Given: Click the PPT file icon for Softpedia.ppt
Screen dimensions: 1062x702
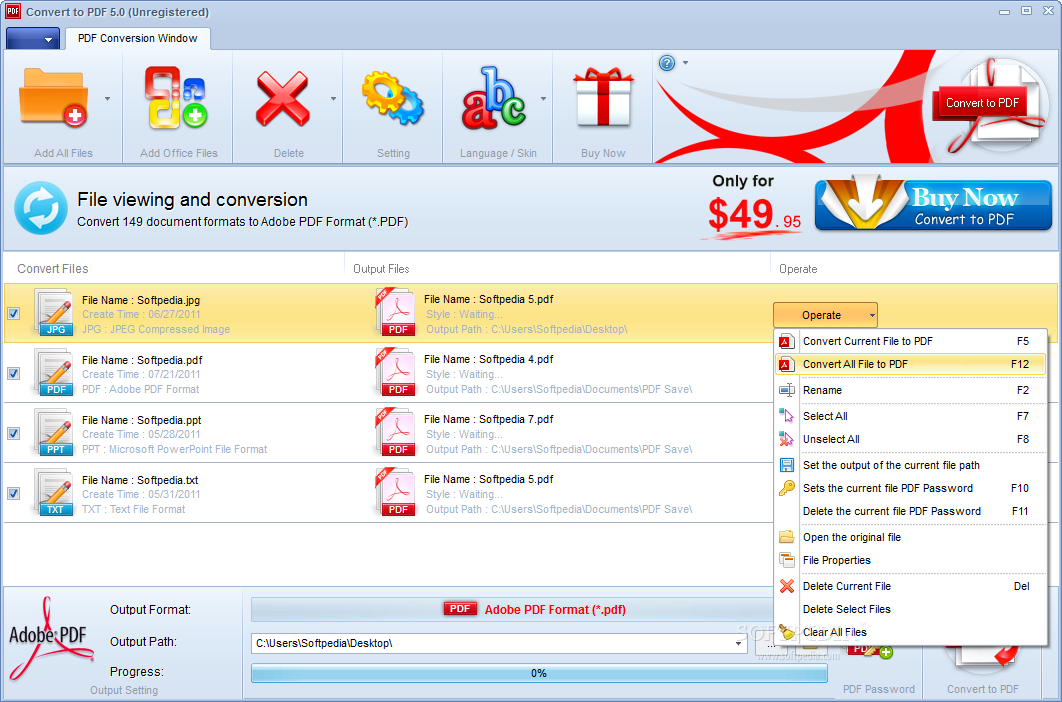Looking at the screenshot, I should coord(54,432).
